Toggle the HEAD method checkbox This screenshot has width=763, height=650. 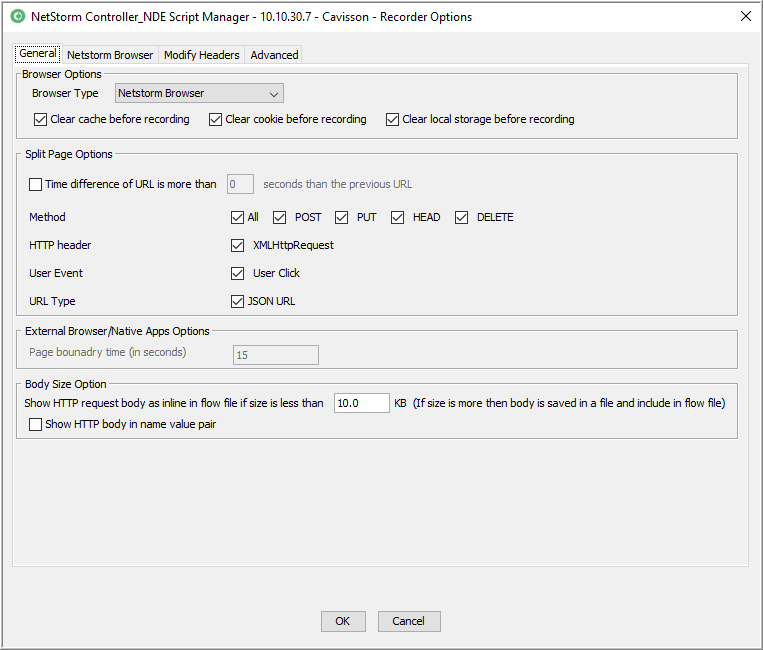(397, 217)
